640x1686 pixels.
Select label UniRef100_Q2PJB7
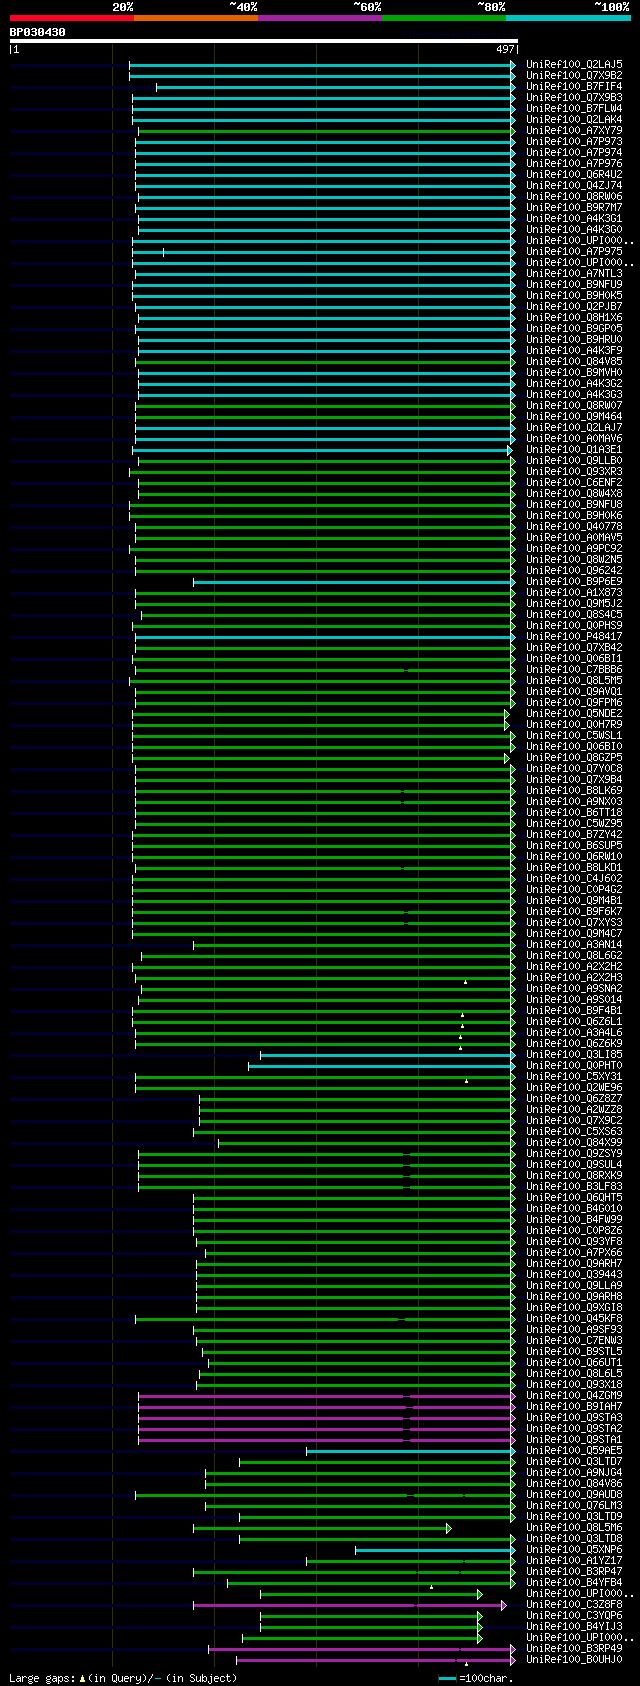pos(574,306)
